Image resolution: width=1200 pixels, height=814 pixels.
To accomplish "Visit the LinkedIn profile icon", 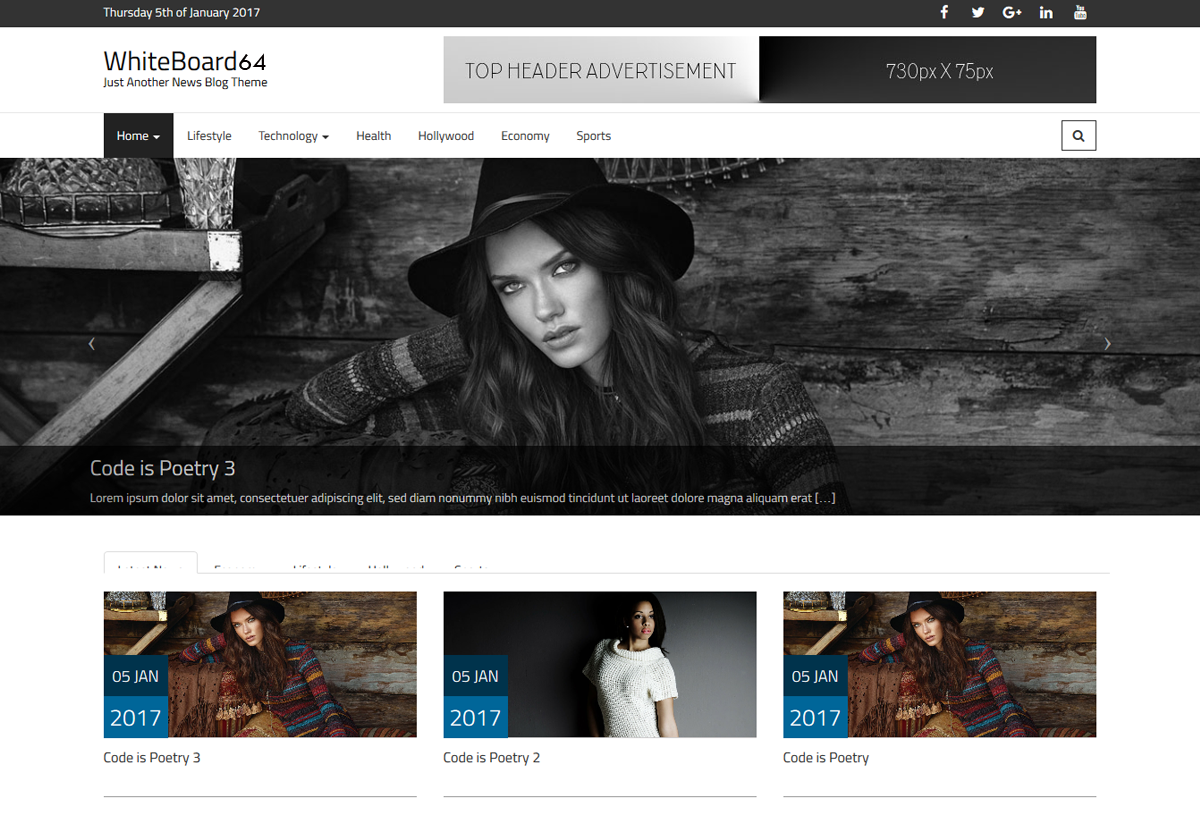I will click(x=1046, y=13).
